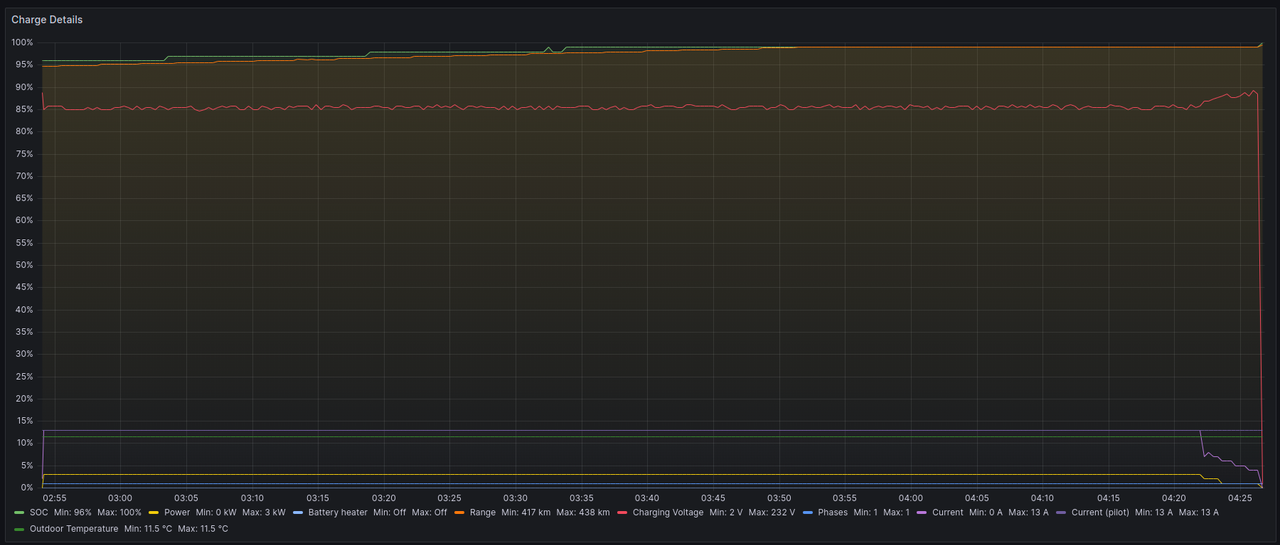Click Outdoor Temperature value 'Min: 11.5 °C'

148,529
